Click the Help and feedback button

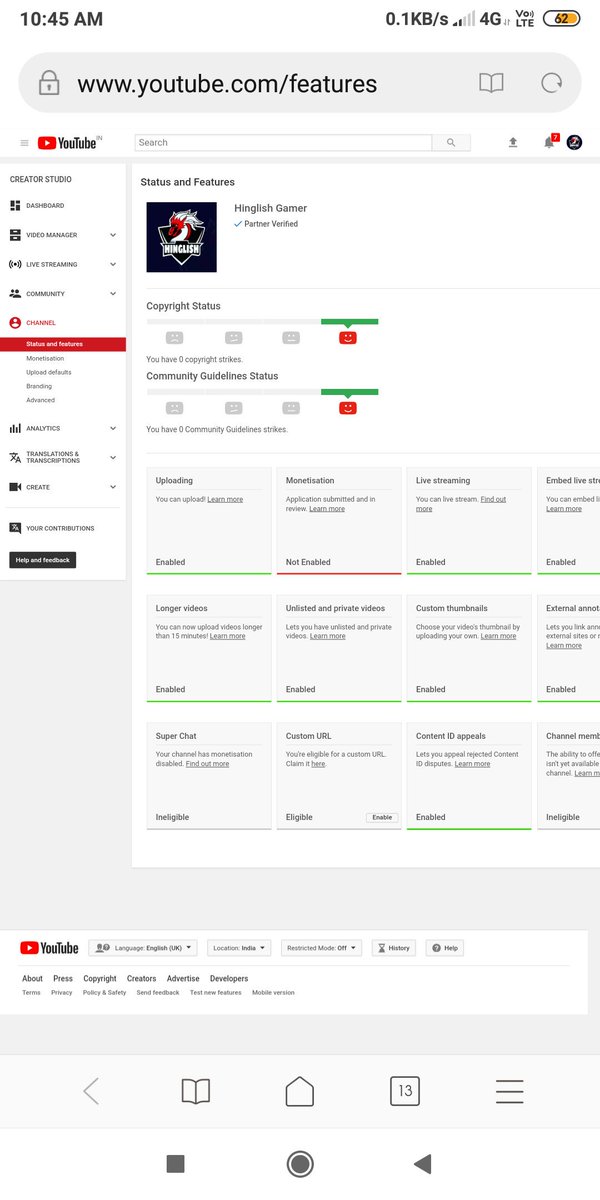[43, 560]
